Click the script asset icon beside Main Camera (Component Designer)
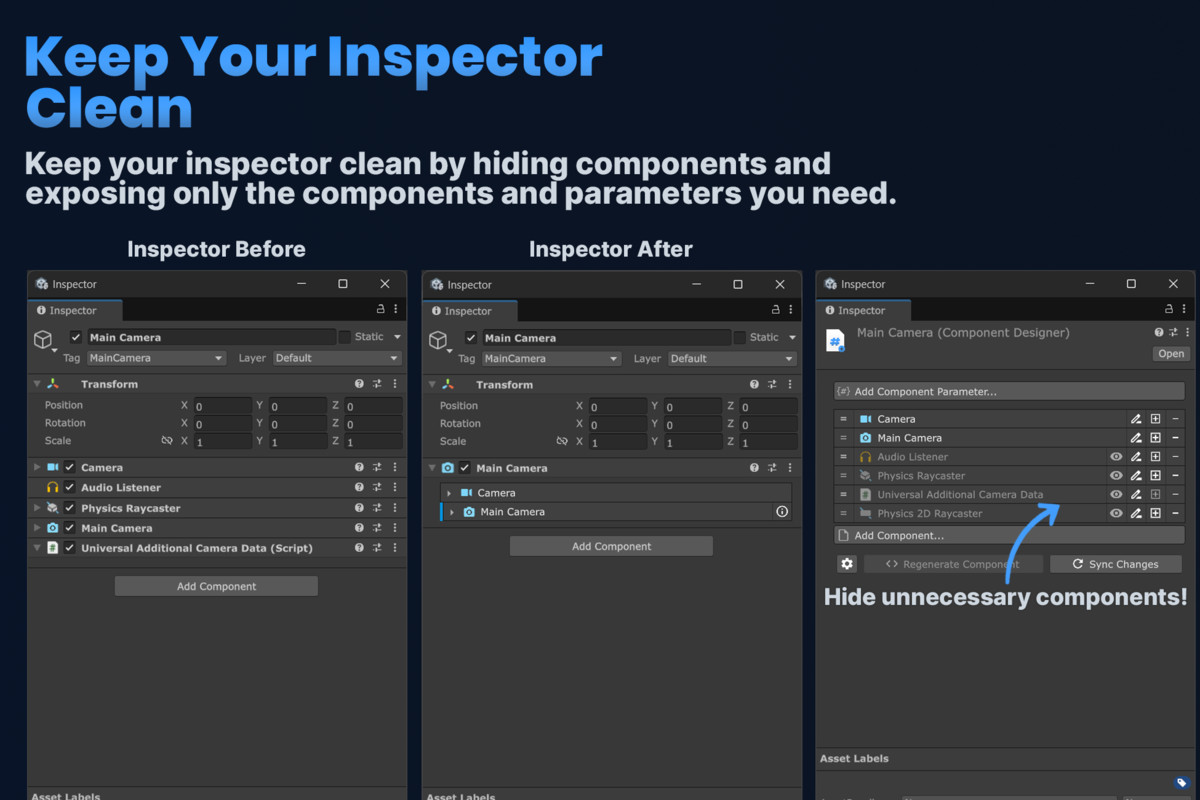This screenshot has width=1200, height=800. tap(835, 341)
